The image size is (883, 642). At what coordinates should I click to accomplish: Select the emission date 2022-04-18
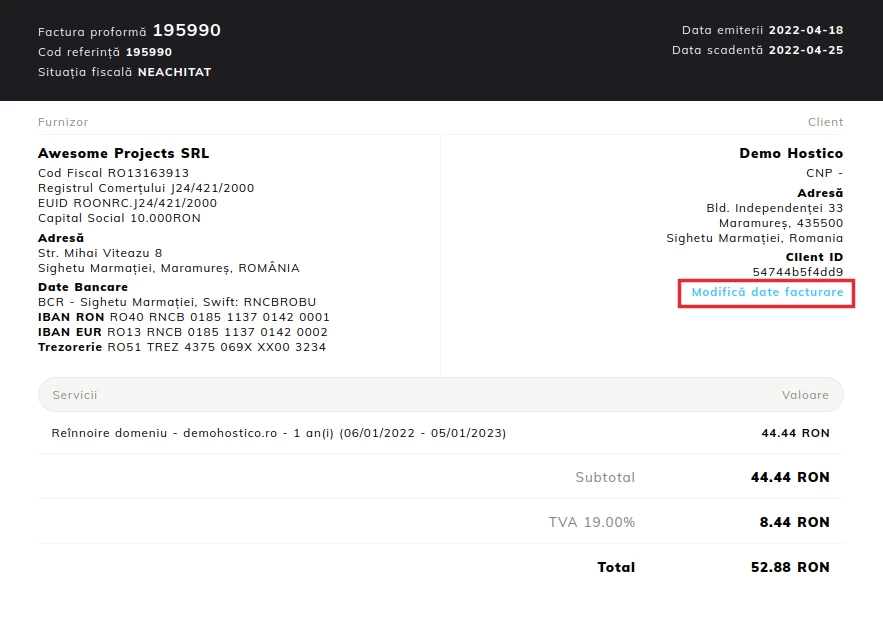pyautogui.click(x=806, y=30)
